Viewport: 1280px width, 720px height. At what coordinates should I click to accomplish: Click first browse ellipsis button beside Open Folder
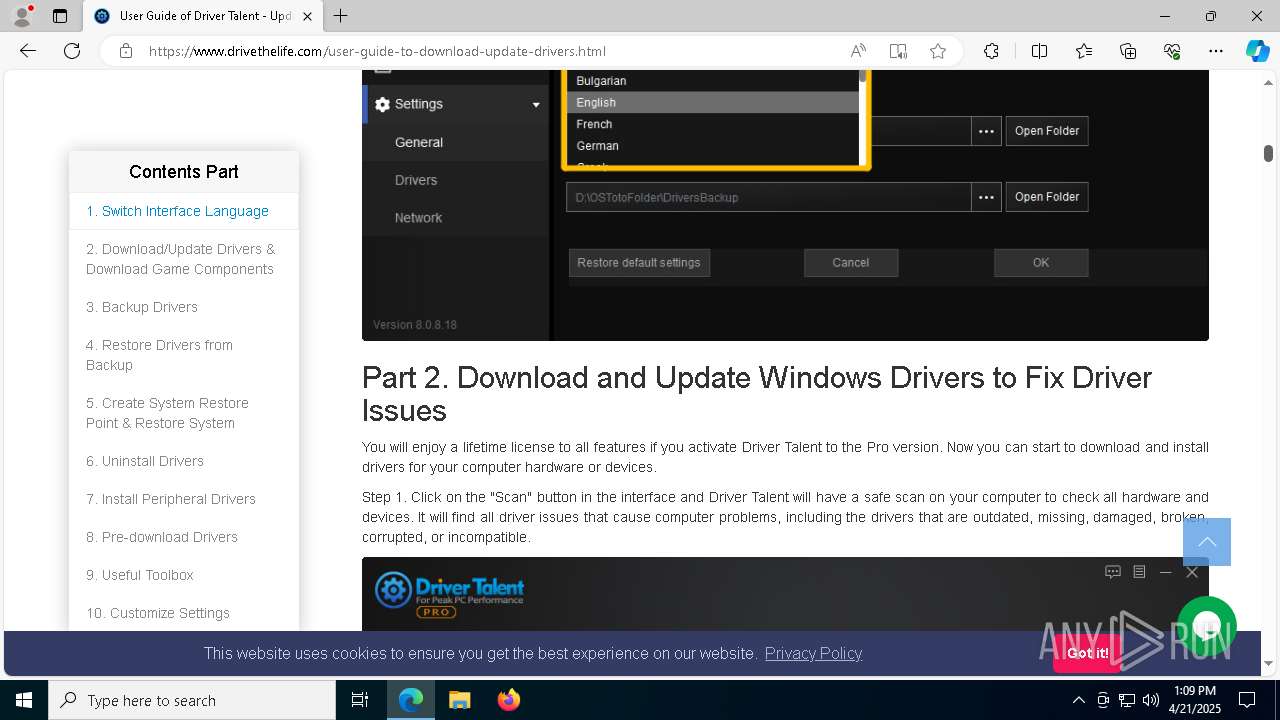(x=986, y=131)
